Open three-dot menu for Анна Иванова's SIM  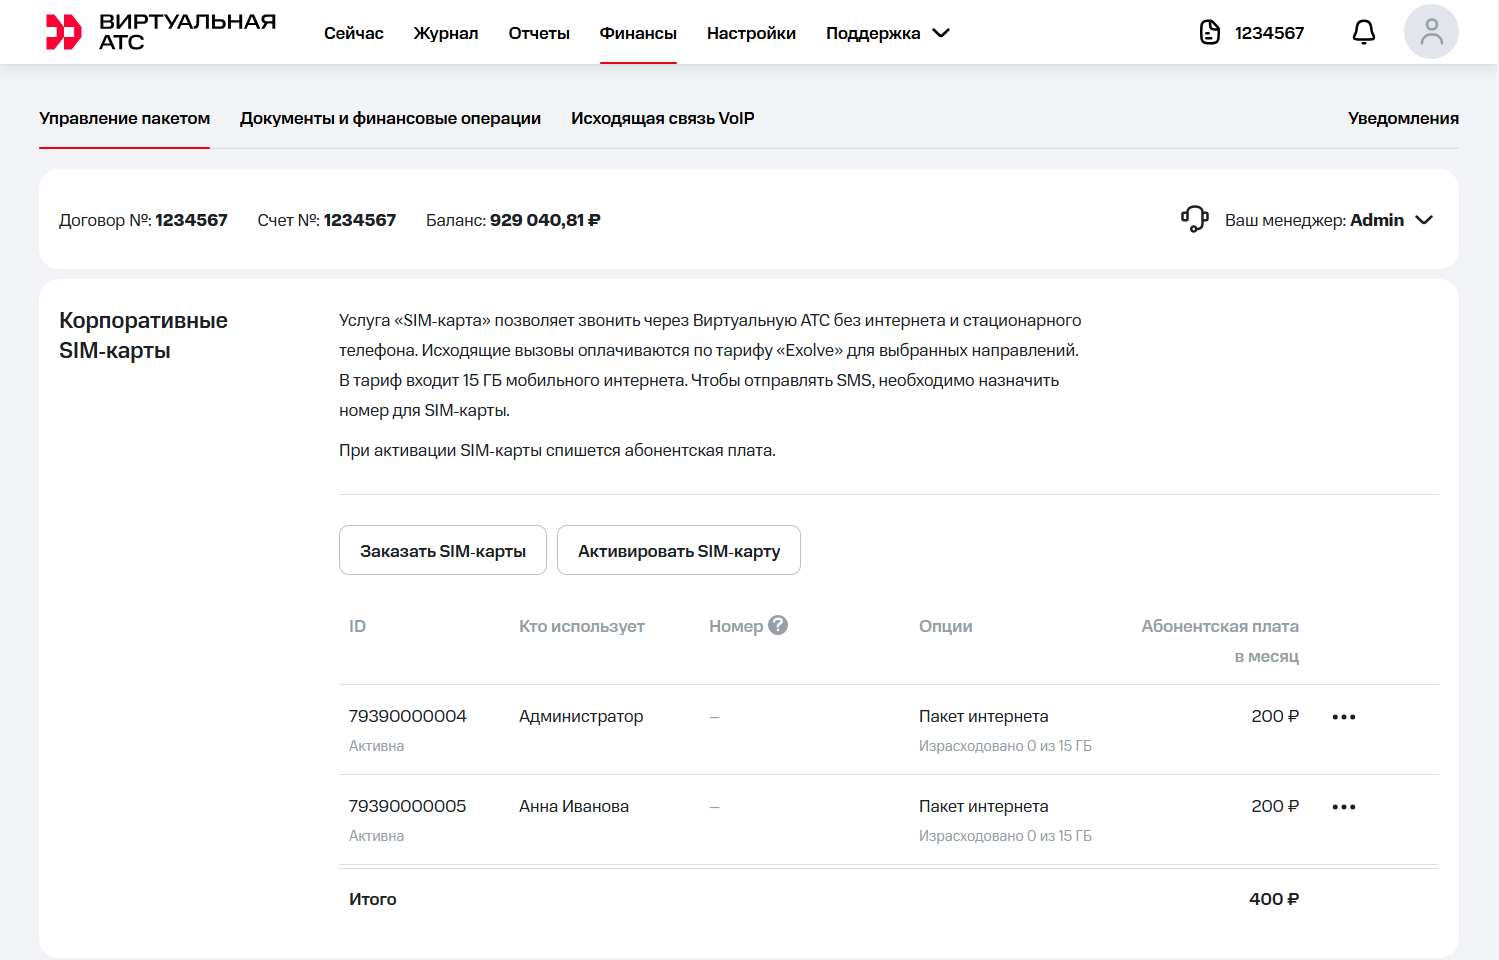[1343, 807]
